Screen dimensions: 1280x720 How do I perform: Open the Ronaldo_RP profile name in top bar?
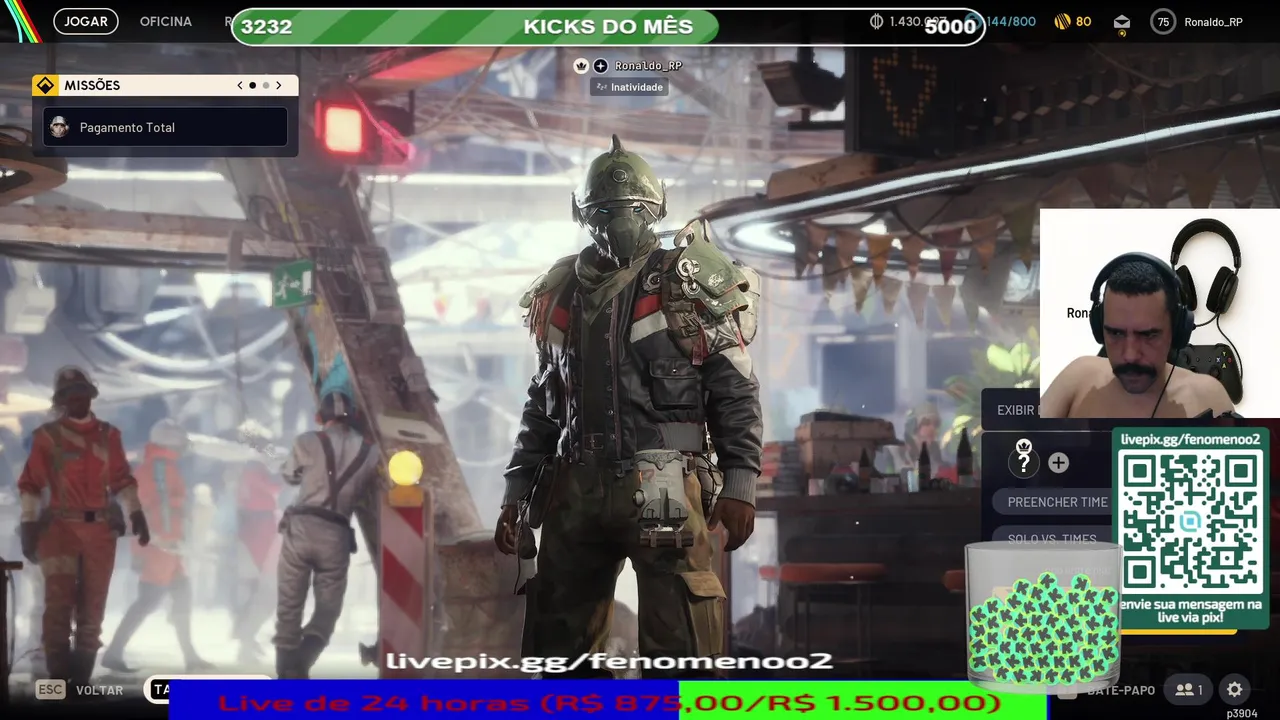(1213, 22)
